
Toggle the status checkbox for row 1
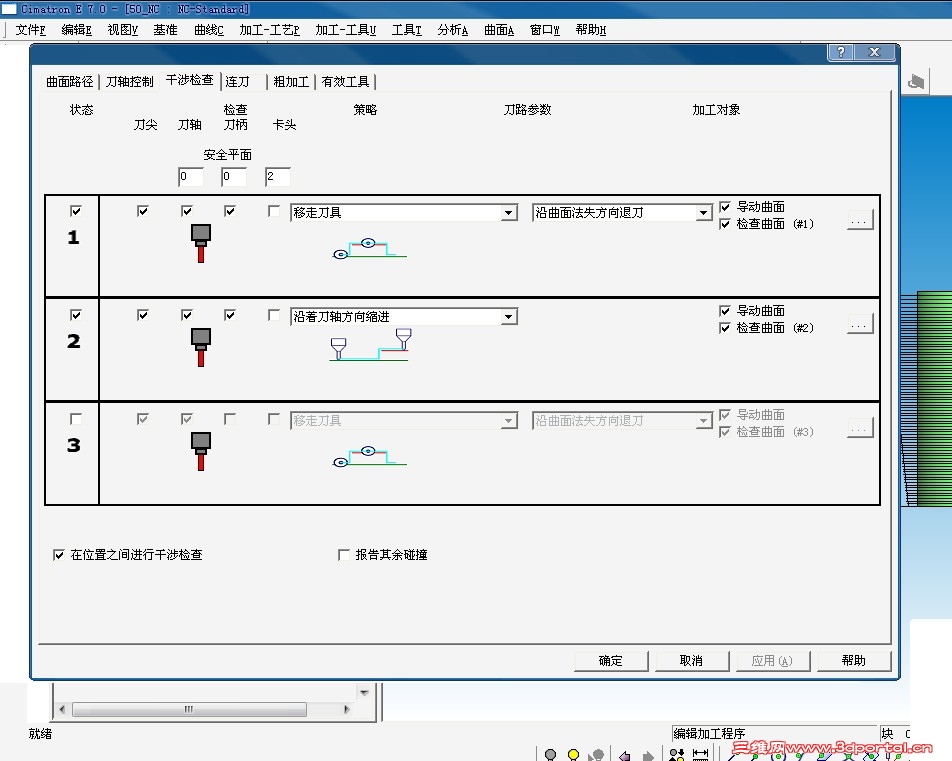[76, 211]
